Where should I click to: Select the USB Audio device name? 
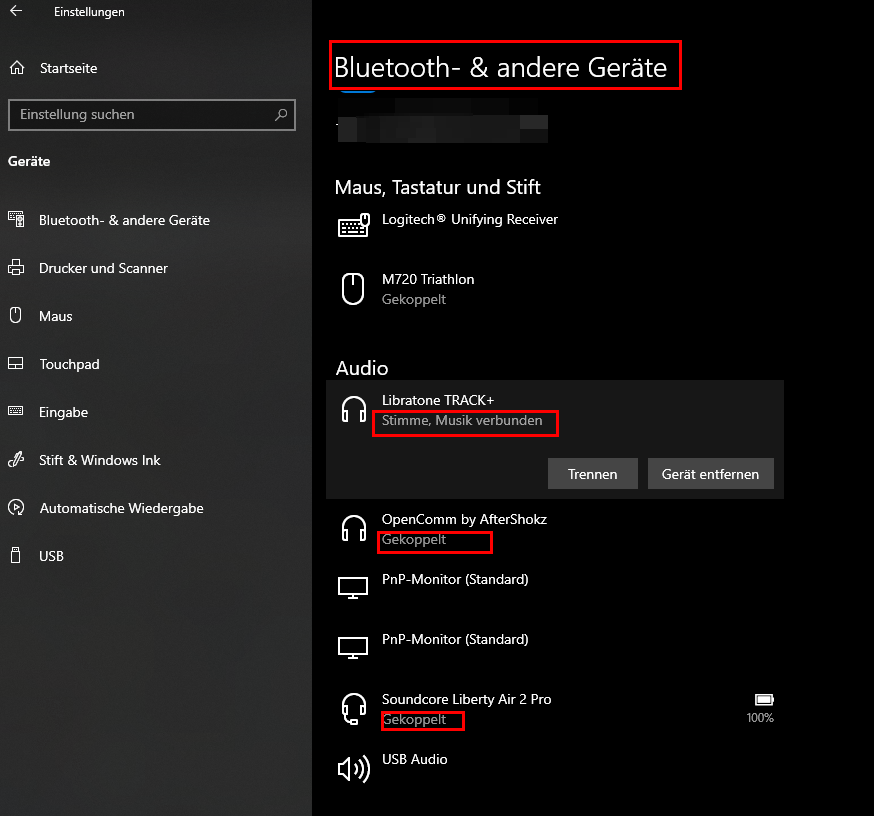pyautogui.click(x=414, y=759)
